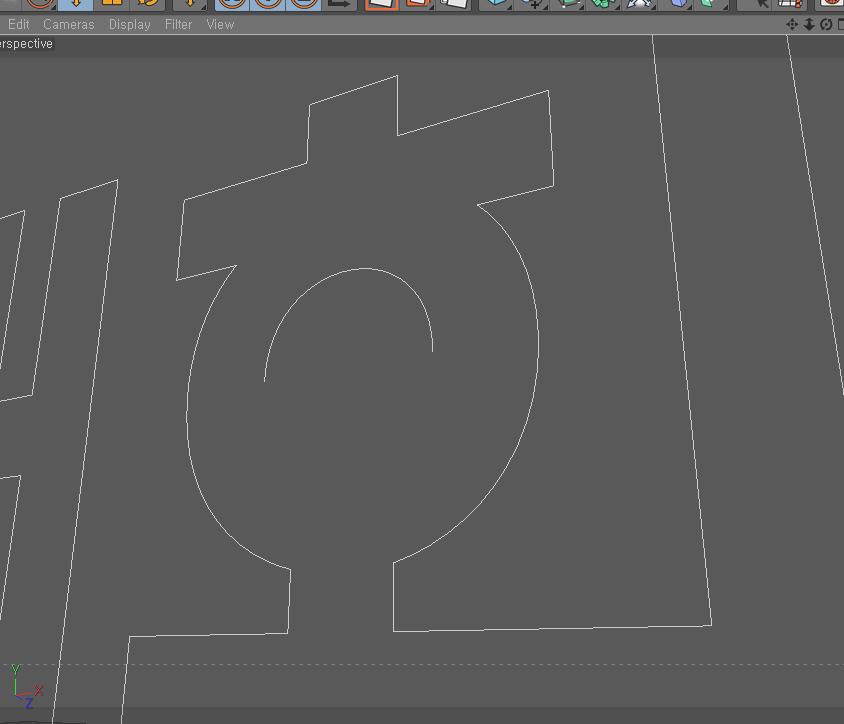Screen dimensions: 844x724
Task: Open the spline tools flyout
Action: coord(532,4)
